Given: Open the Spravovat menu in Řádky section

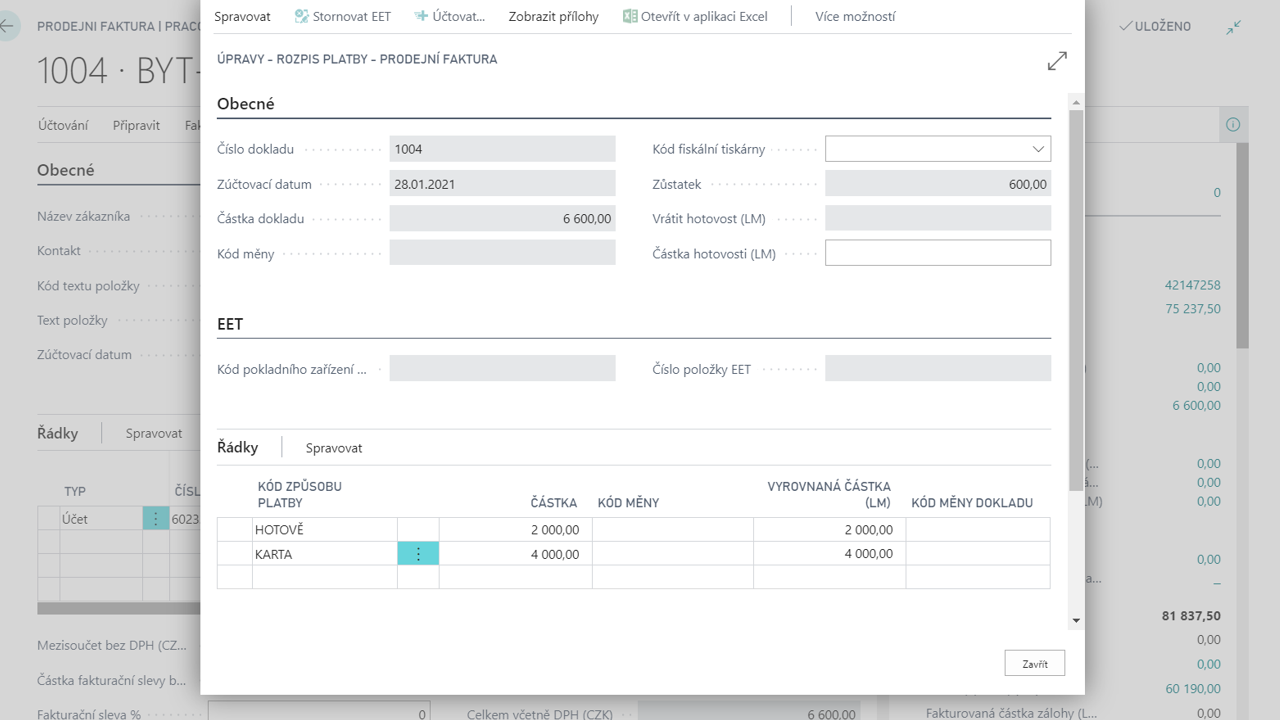Looking at the screenshot, I should pyautogui.click(x=334, y=448).
